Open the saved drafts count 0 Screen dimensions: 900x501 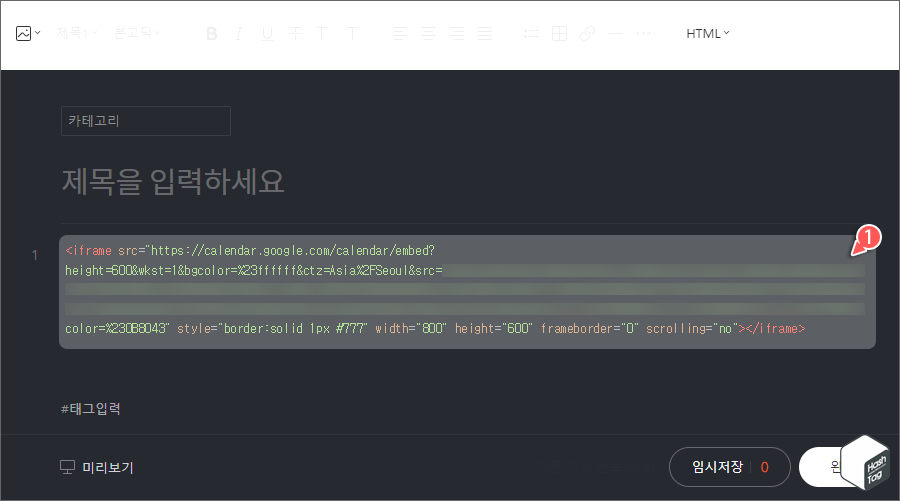(765, 467)
